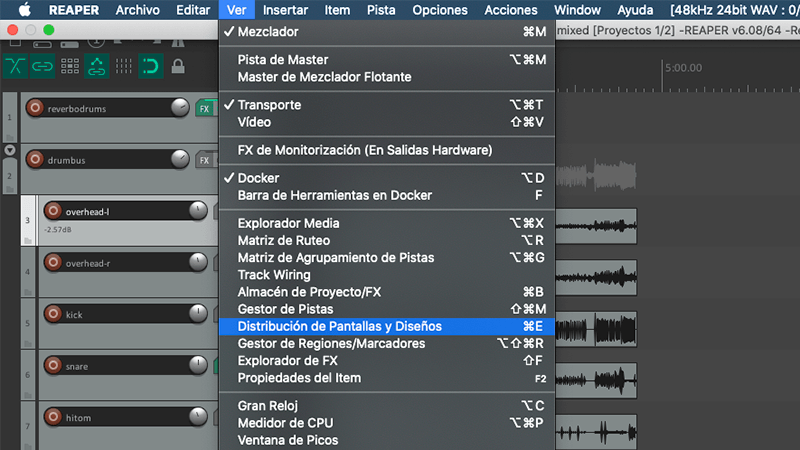This screenshot has height=450, width=800.
Task: Toggle the auto-crossfade toolbar icon
Action: point(16,66)
